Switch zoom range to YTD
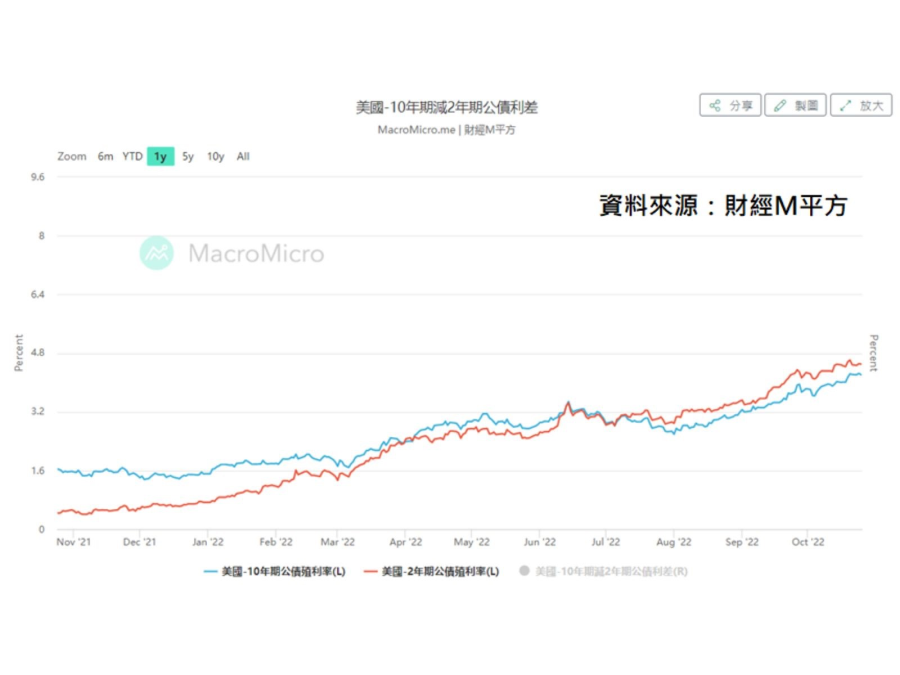 coord(132,156)
